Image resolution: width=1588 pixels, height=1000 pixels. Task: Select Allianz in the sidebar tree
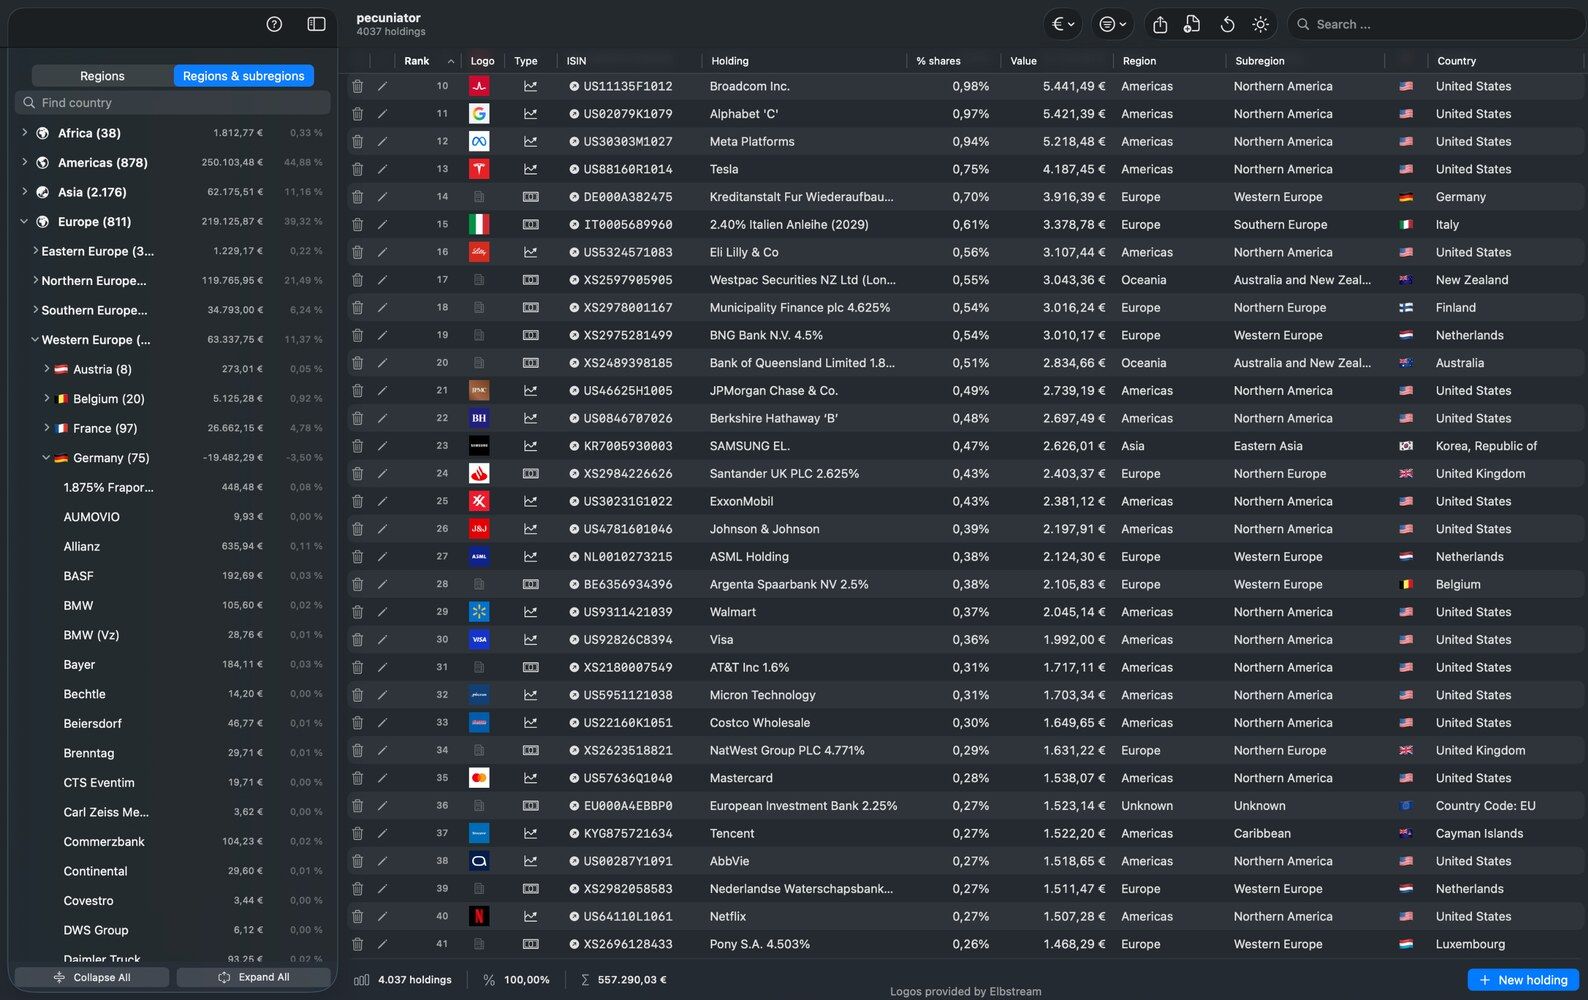coord(82,547)
